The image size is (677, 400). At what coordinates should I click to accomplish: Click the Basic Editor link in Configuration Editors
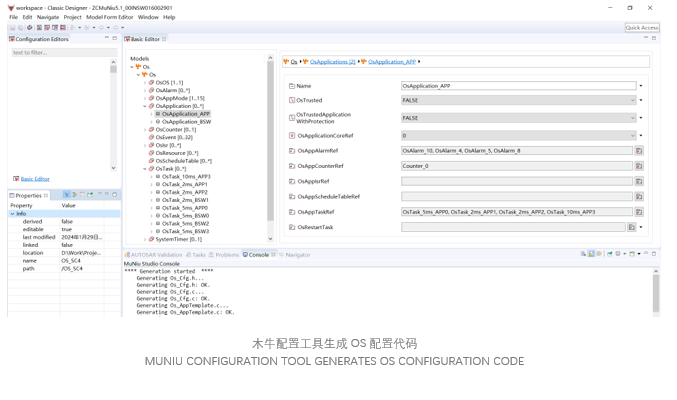(x=35, y=179)
